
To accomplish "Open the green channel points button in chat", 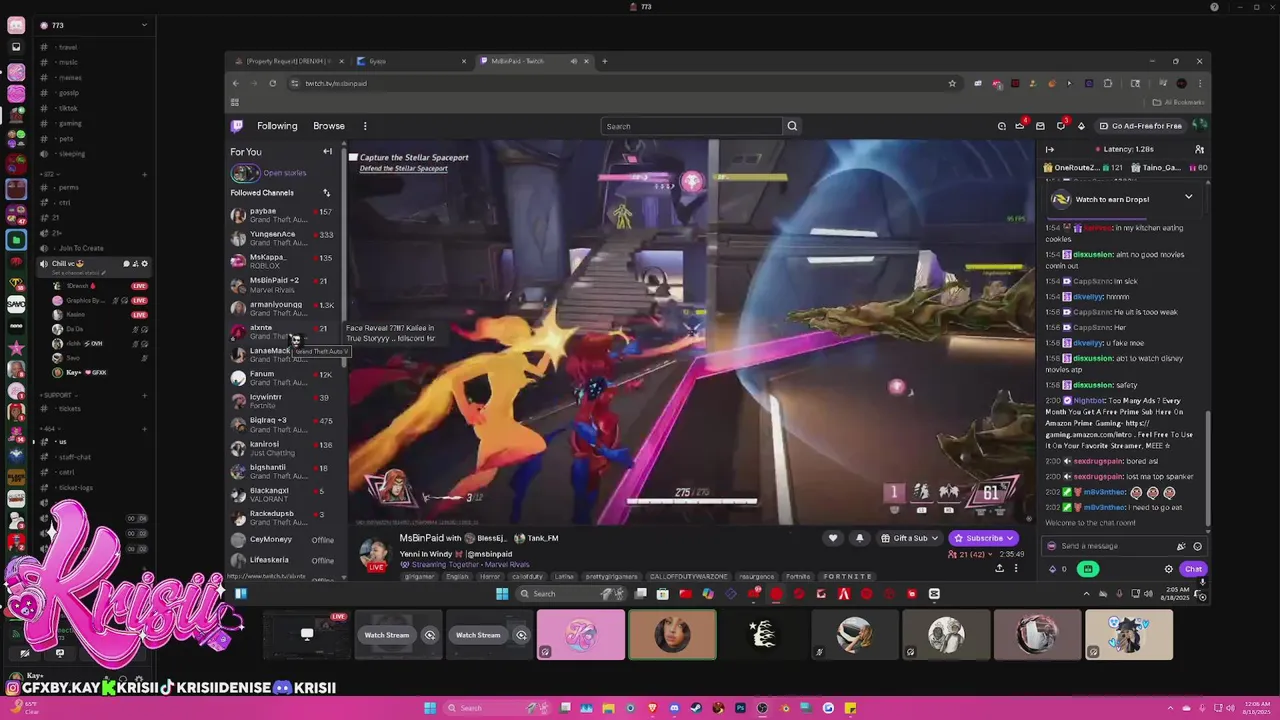I will point(1087,569).
